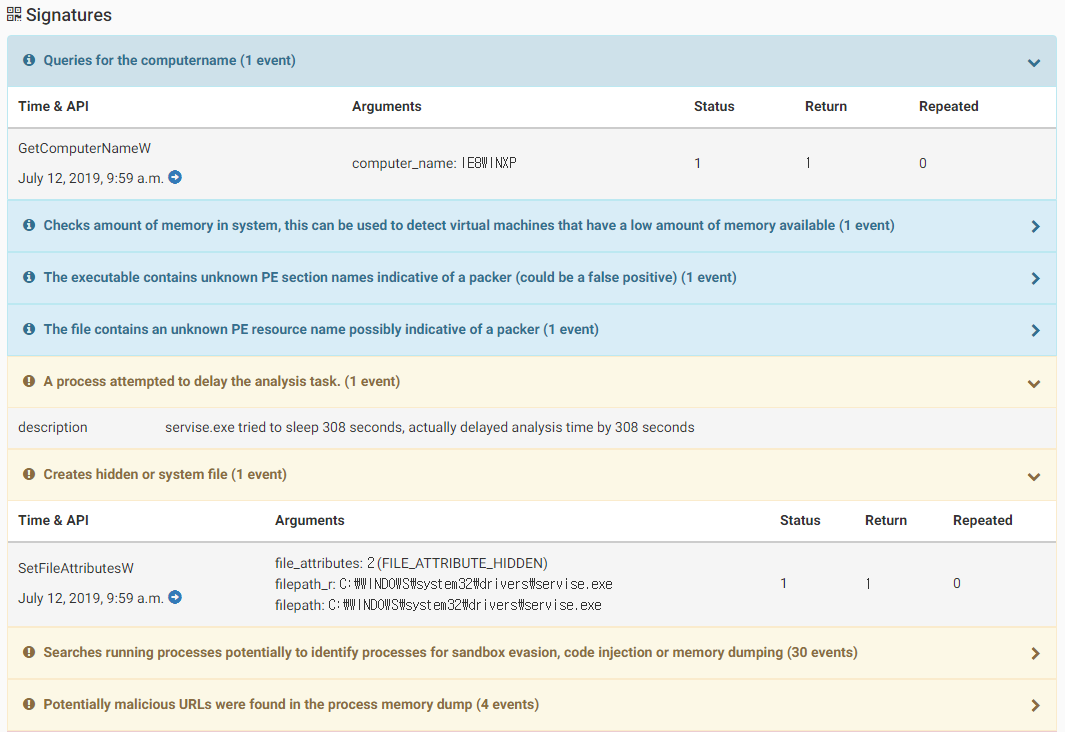This screenshot has width=1065, height=732.
Task: Click Return value 1 in SetFileAttributesW row
Action: [x=868, y=583]
